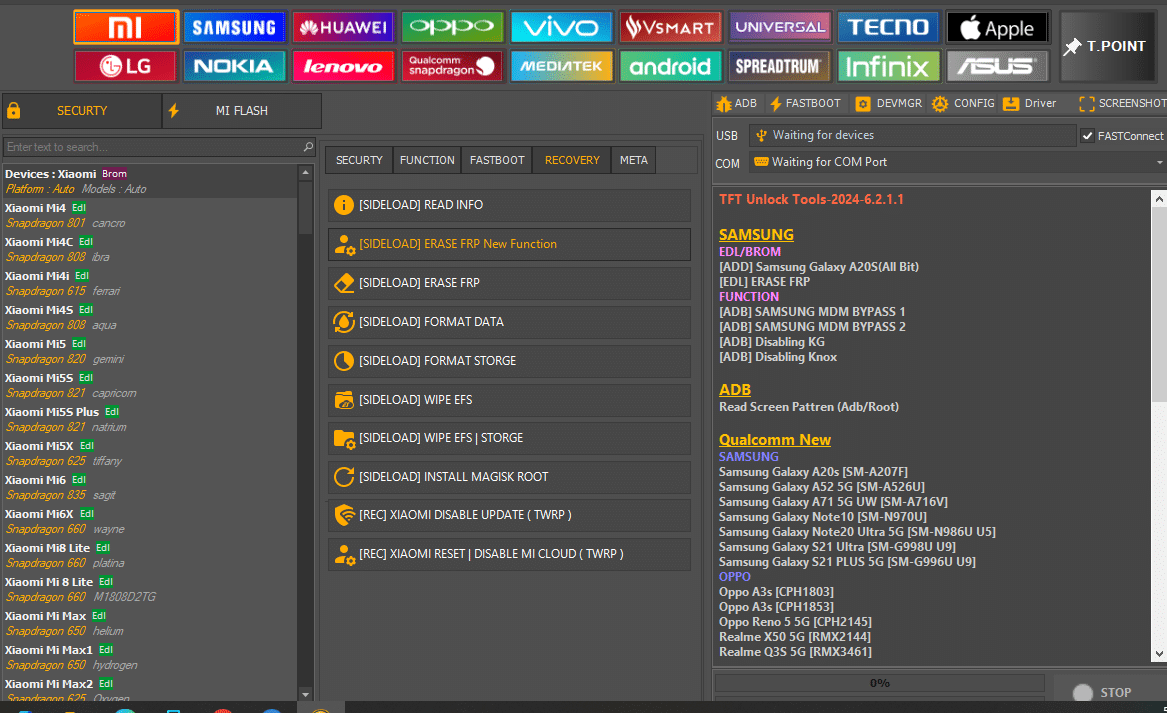Switch to the META tab
Image resolution: width=1167 pixels, height=713 pixels.
633,160
